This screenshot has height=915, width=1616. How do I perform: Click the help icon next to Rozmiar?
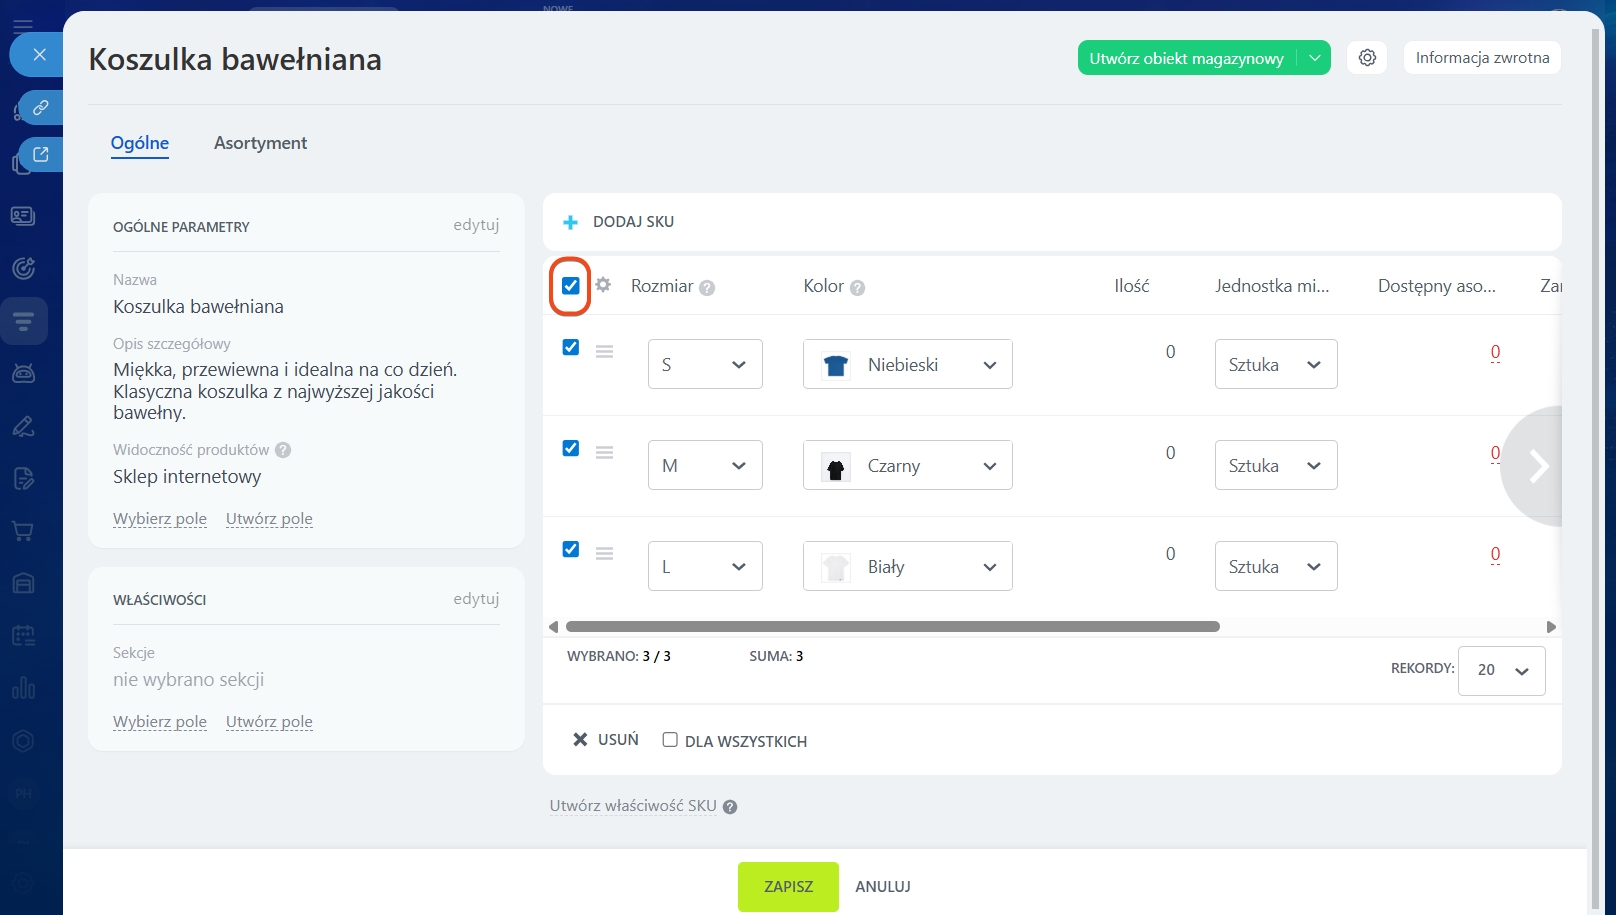[707, 288]
